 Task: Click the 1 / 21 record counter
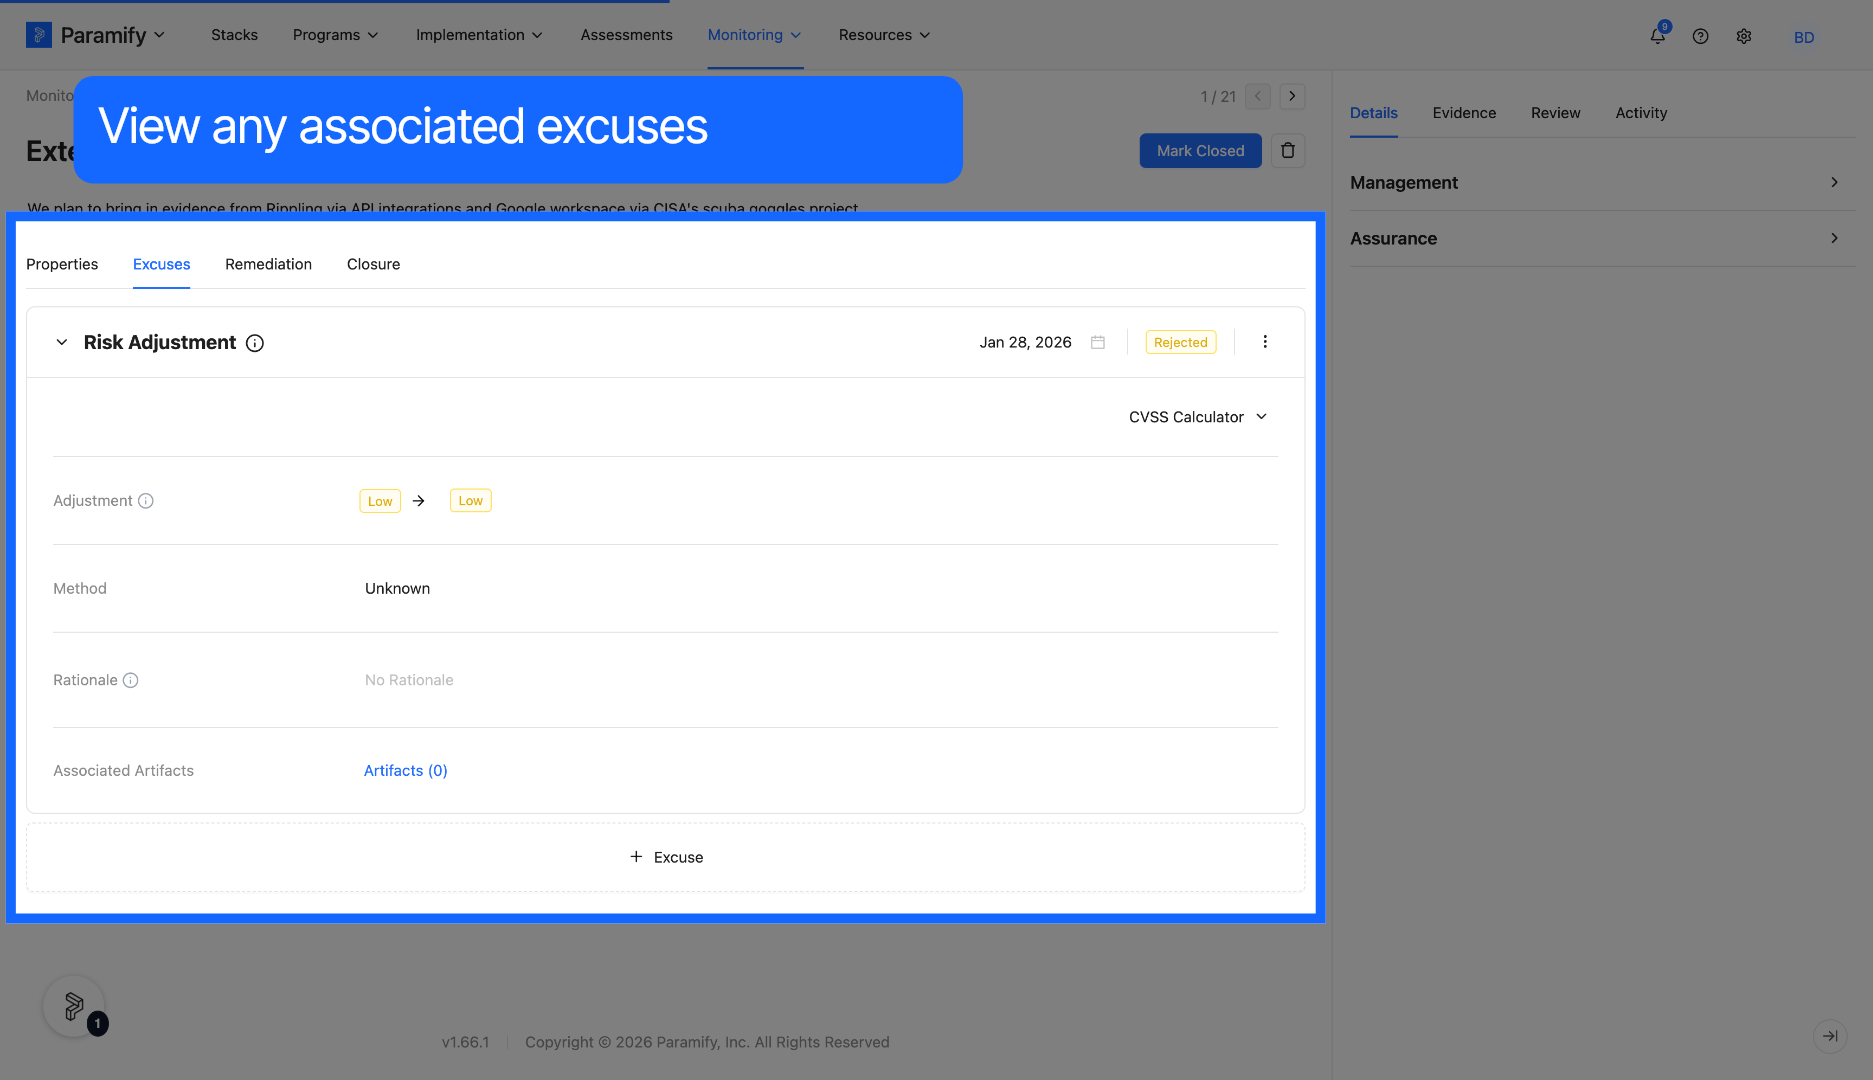pos(1218,97)
